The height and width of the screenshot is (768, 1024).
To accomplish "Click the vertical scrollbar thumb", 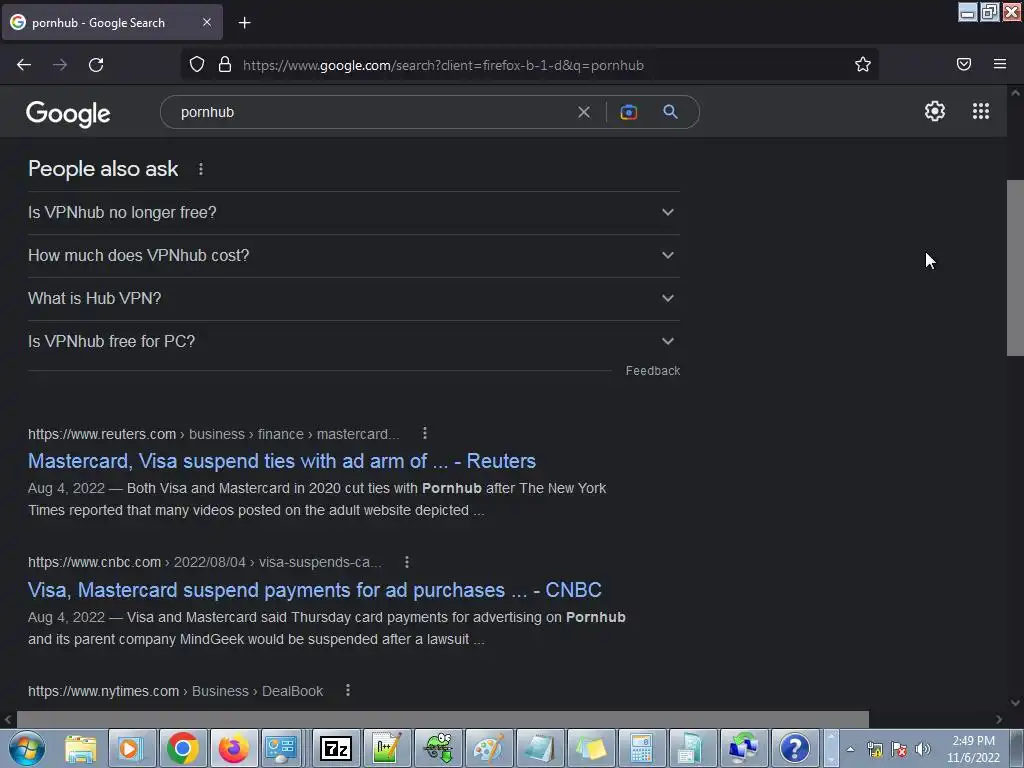I will coord(1015,268).
